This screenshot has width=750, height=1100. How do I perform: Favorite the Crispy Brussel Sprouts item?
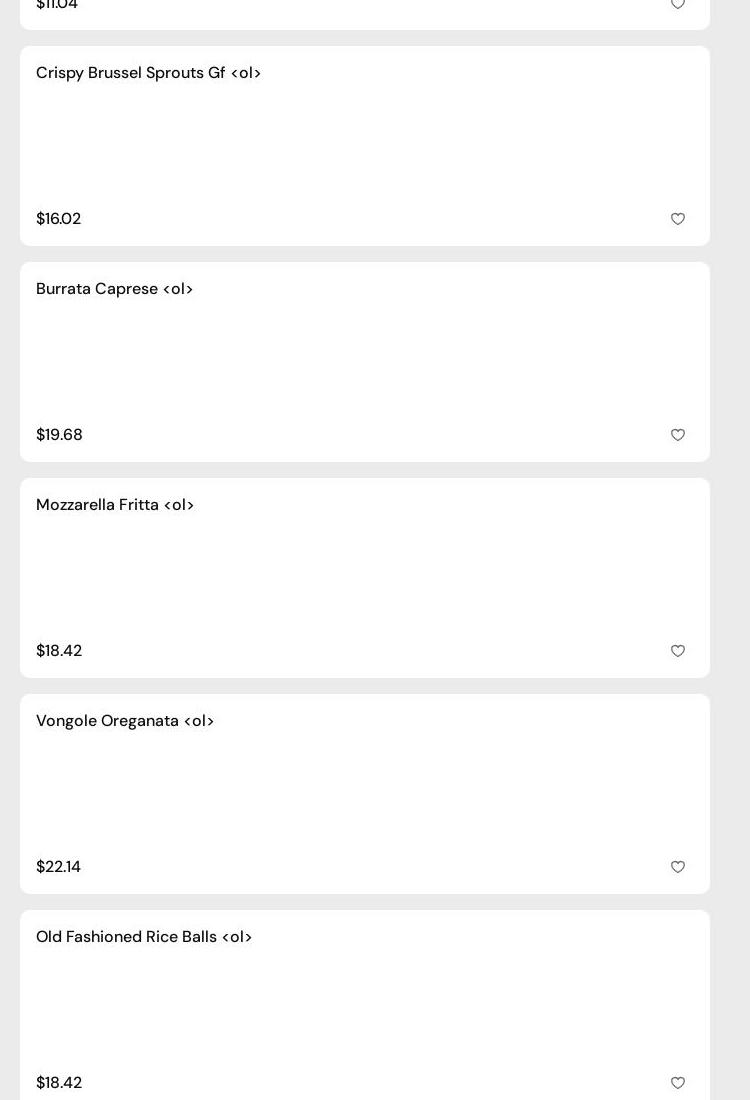(x=678, y=219)
